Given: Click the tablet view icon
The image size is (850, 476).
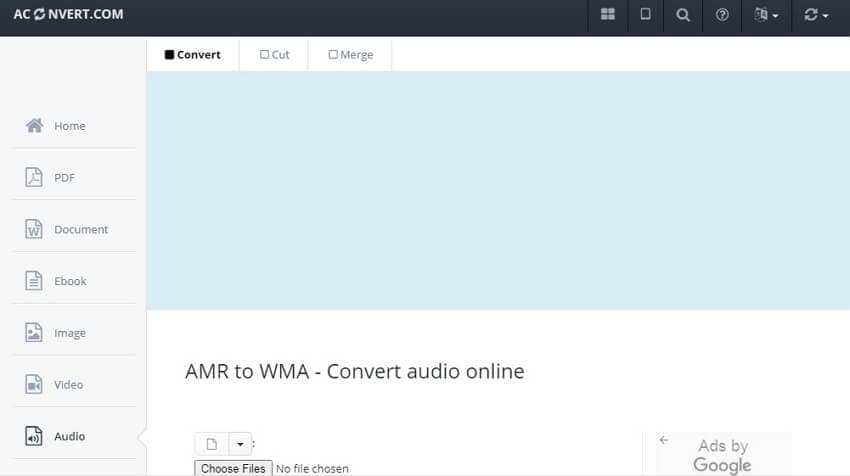Looking at the screenshot, I should [645, 15].
